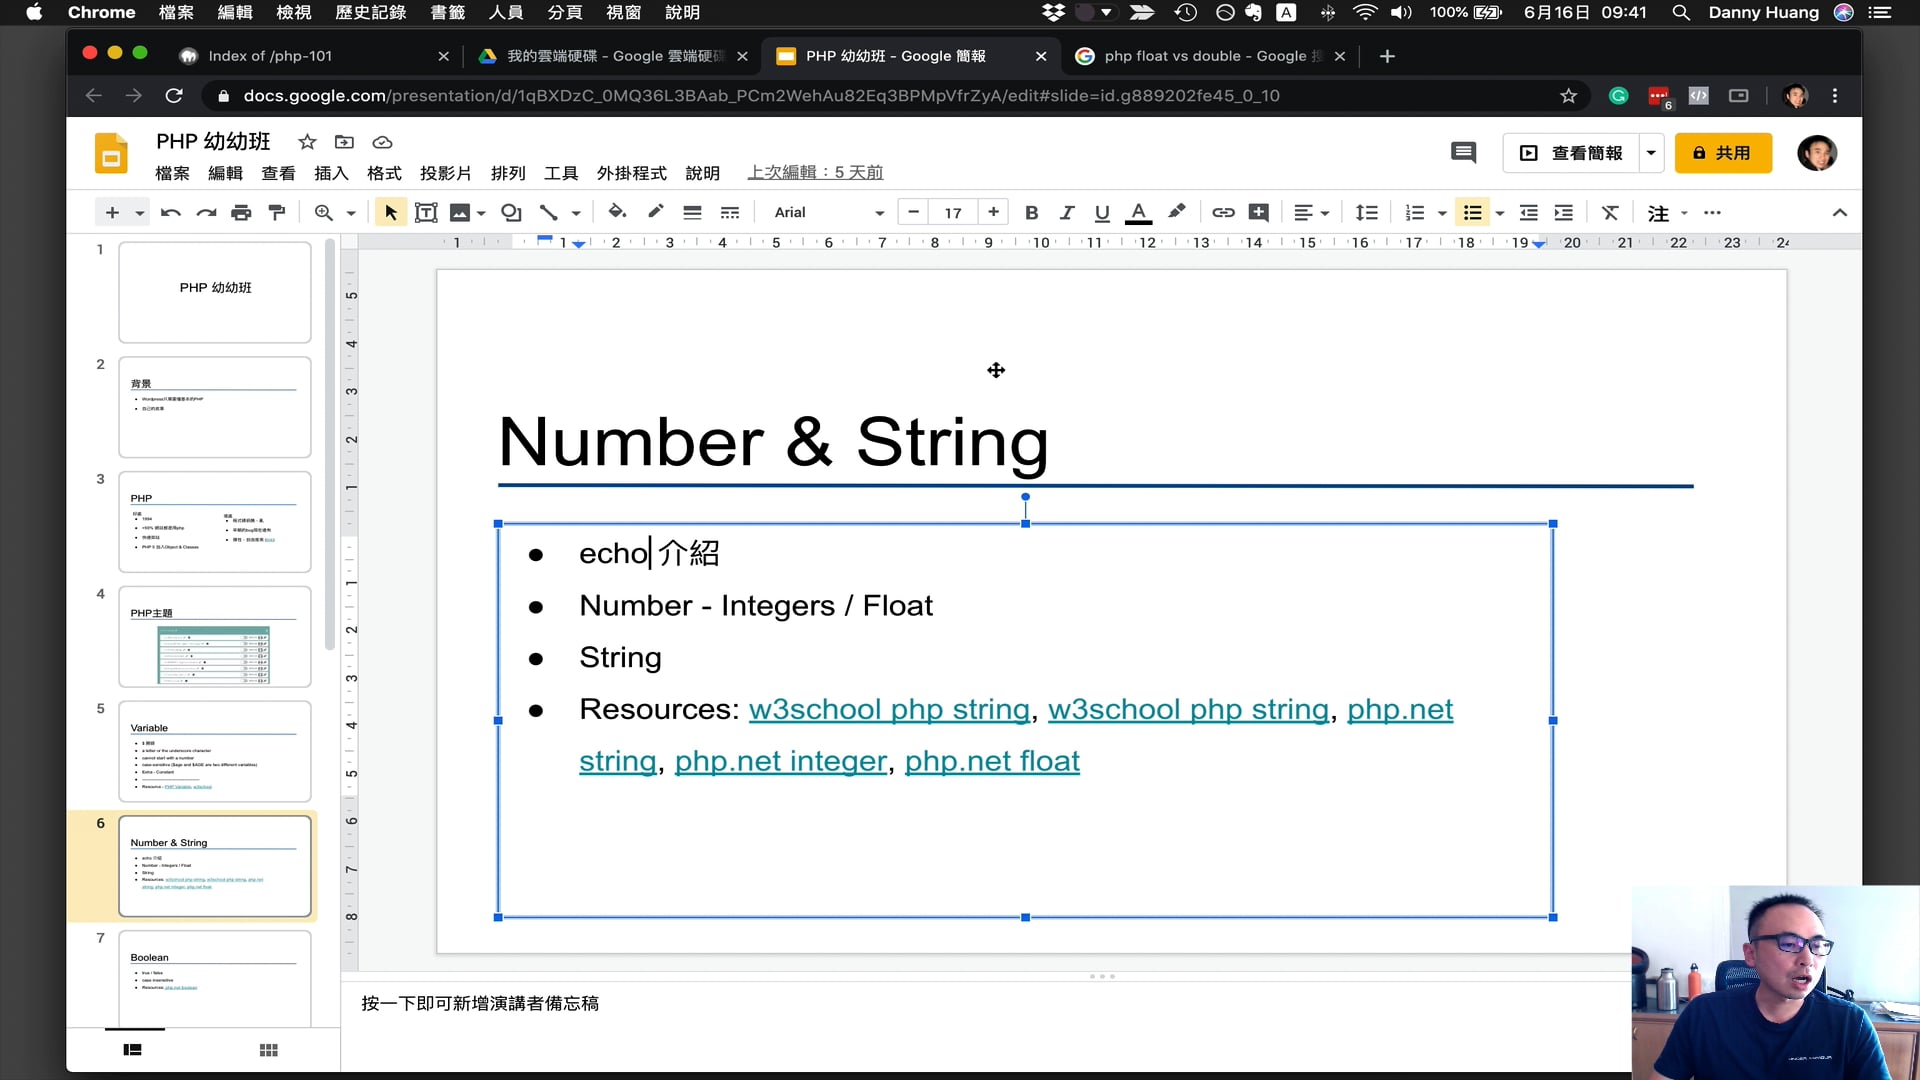Apply fill color to the selection

[x=617, y=212]
